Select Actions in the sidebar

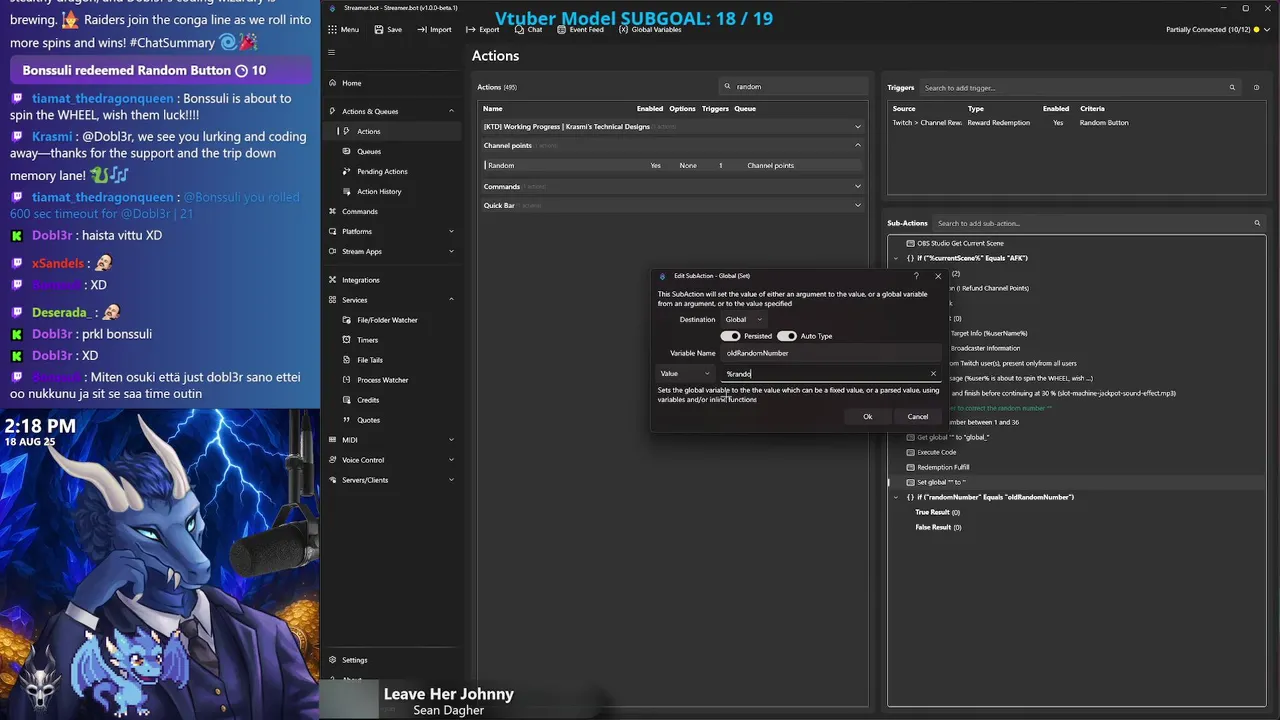368,131
